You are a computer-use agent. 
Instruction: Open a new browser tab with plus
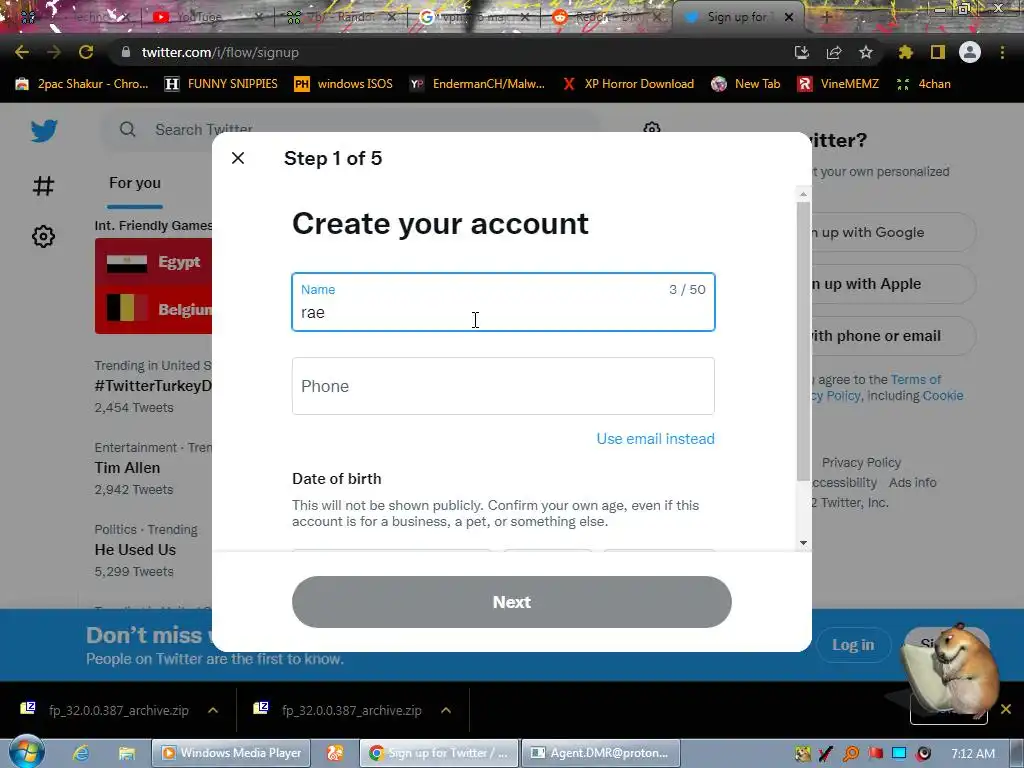(826, 17)
